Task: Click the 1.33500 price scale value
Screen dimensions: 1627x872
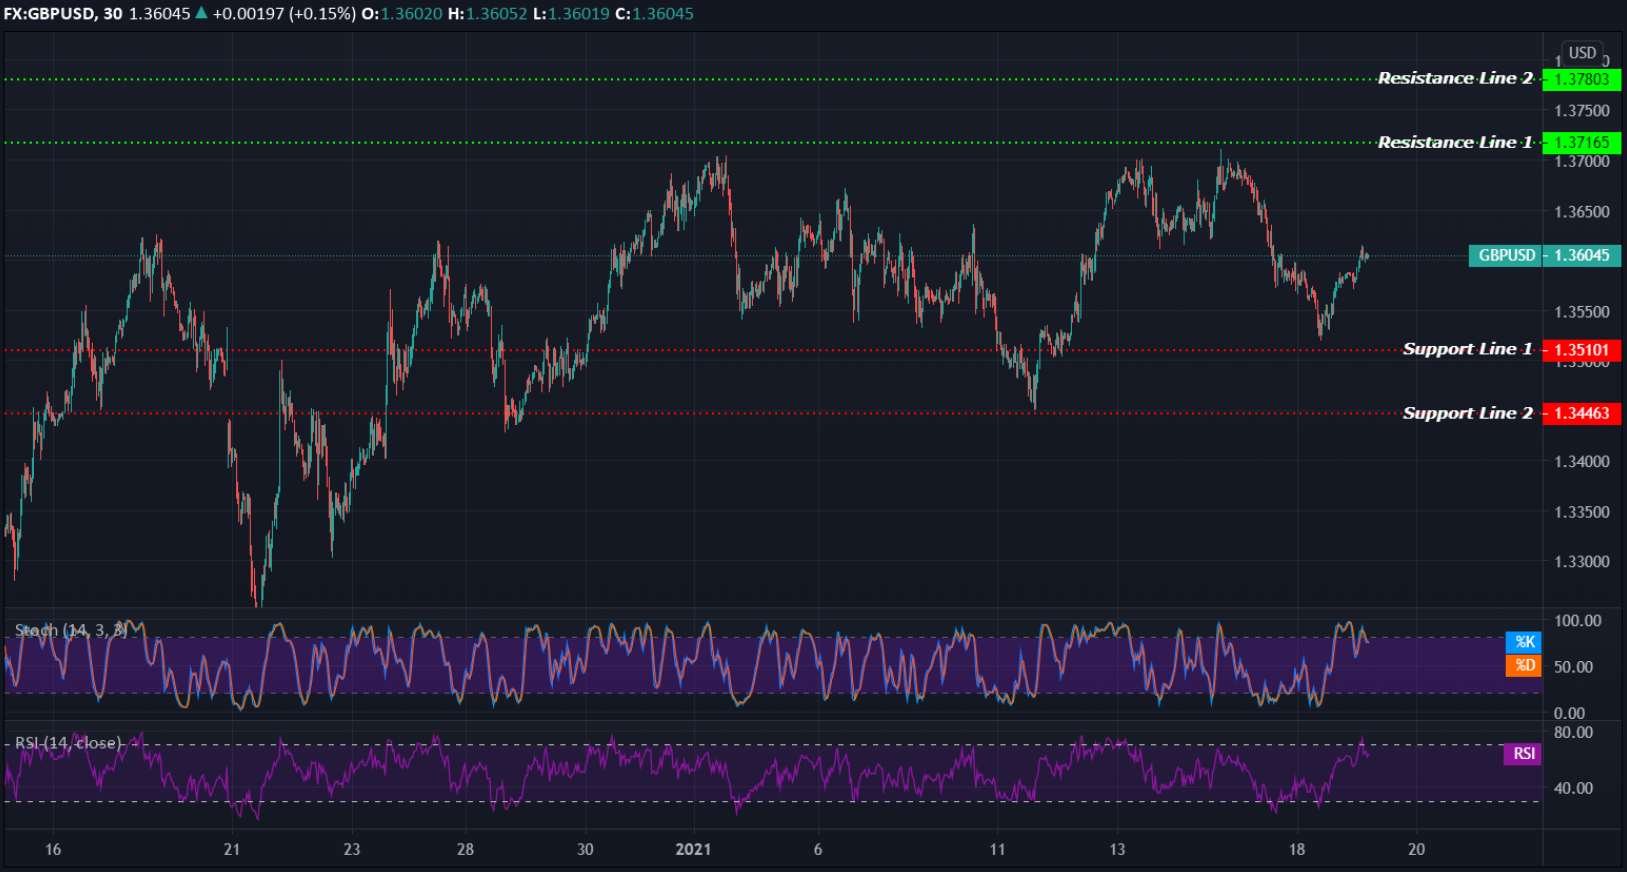Action: (1582, 512)
